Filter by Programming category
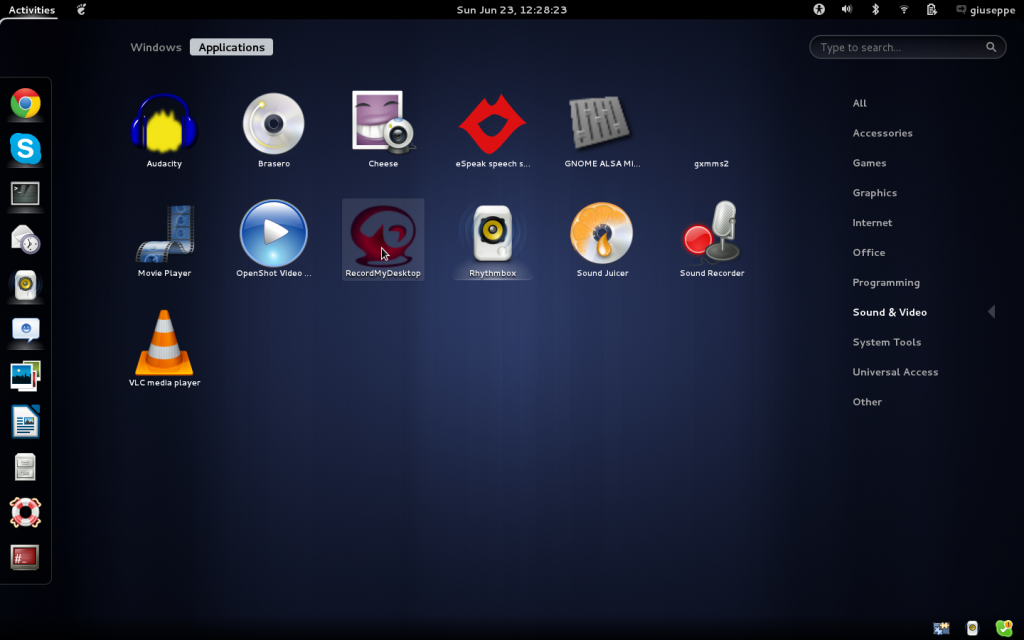 [x=886, y=282]
